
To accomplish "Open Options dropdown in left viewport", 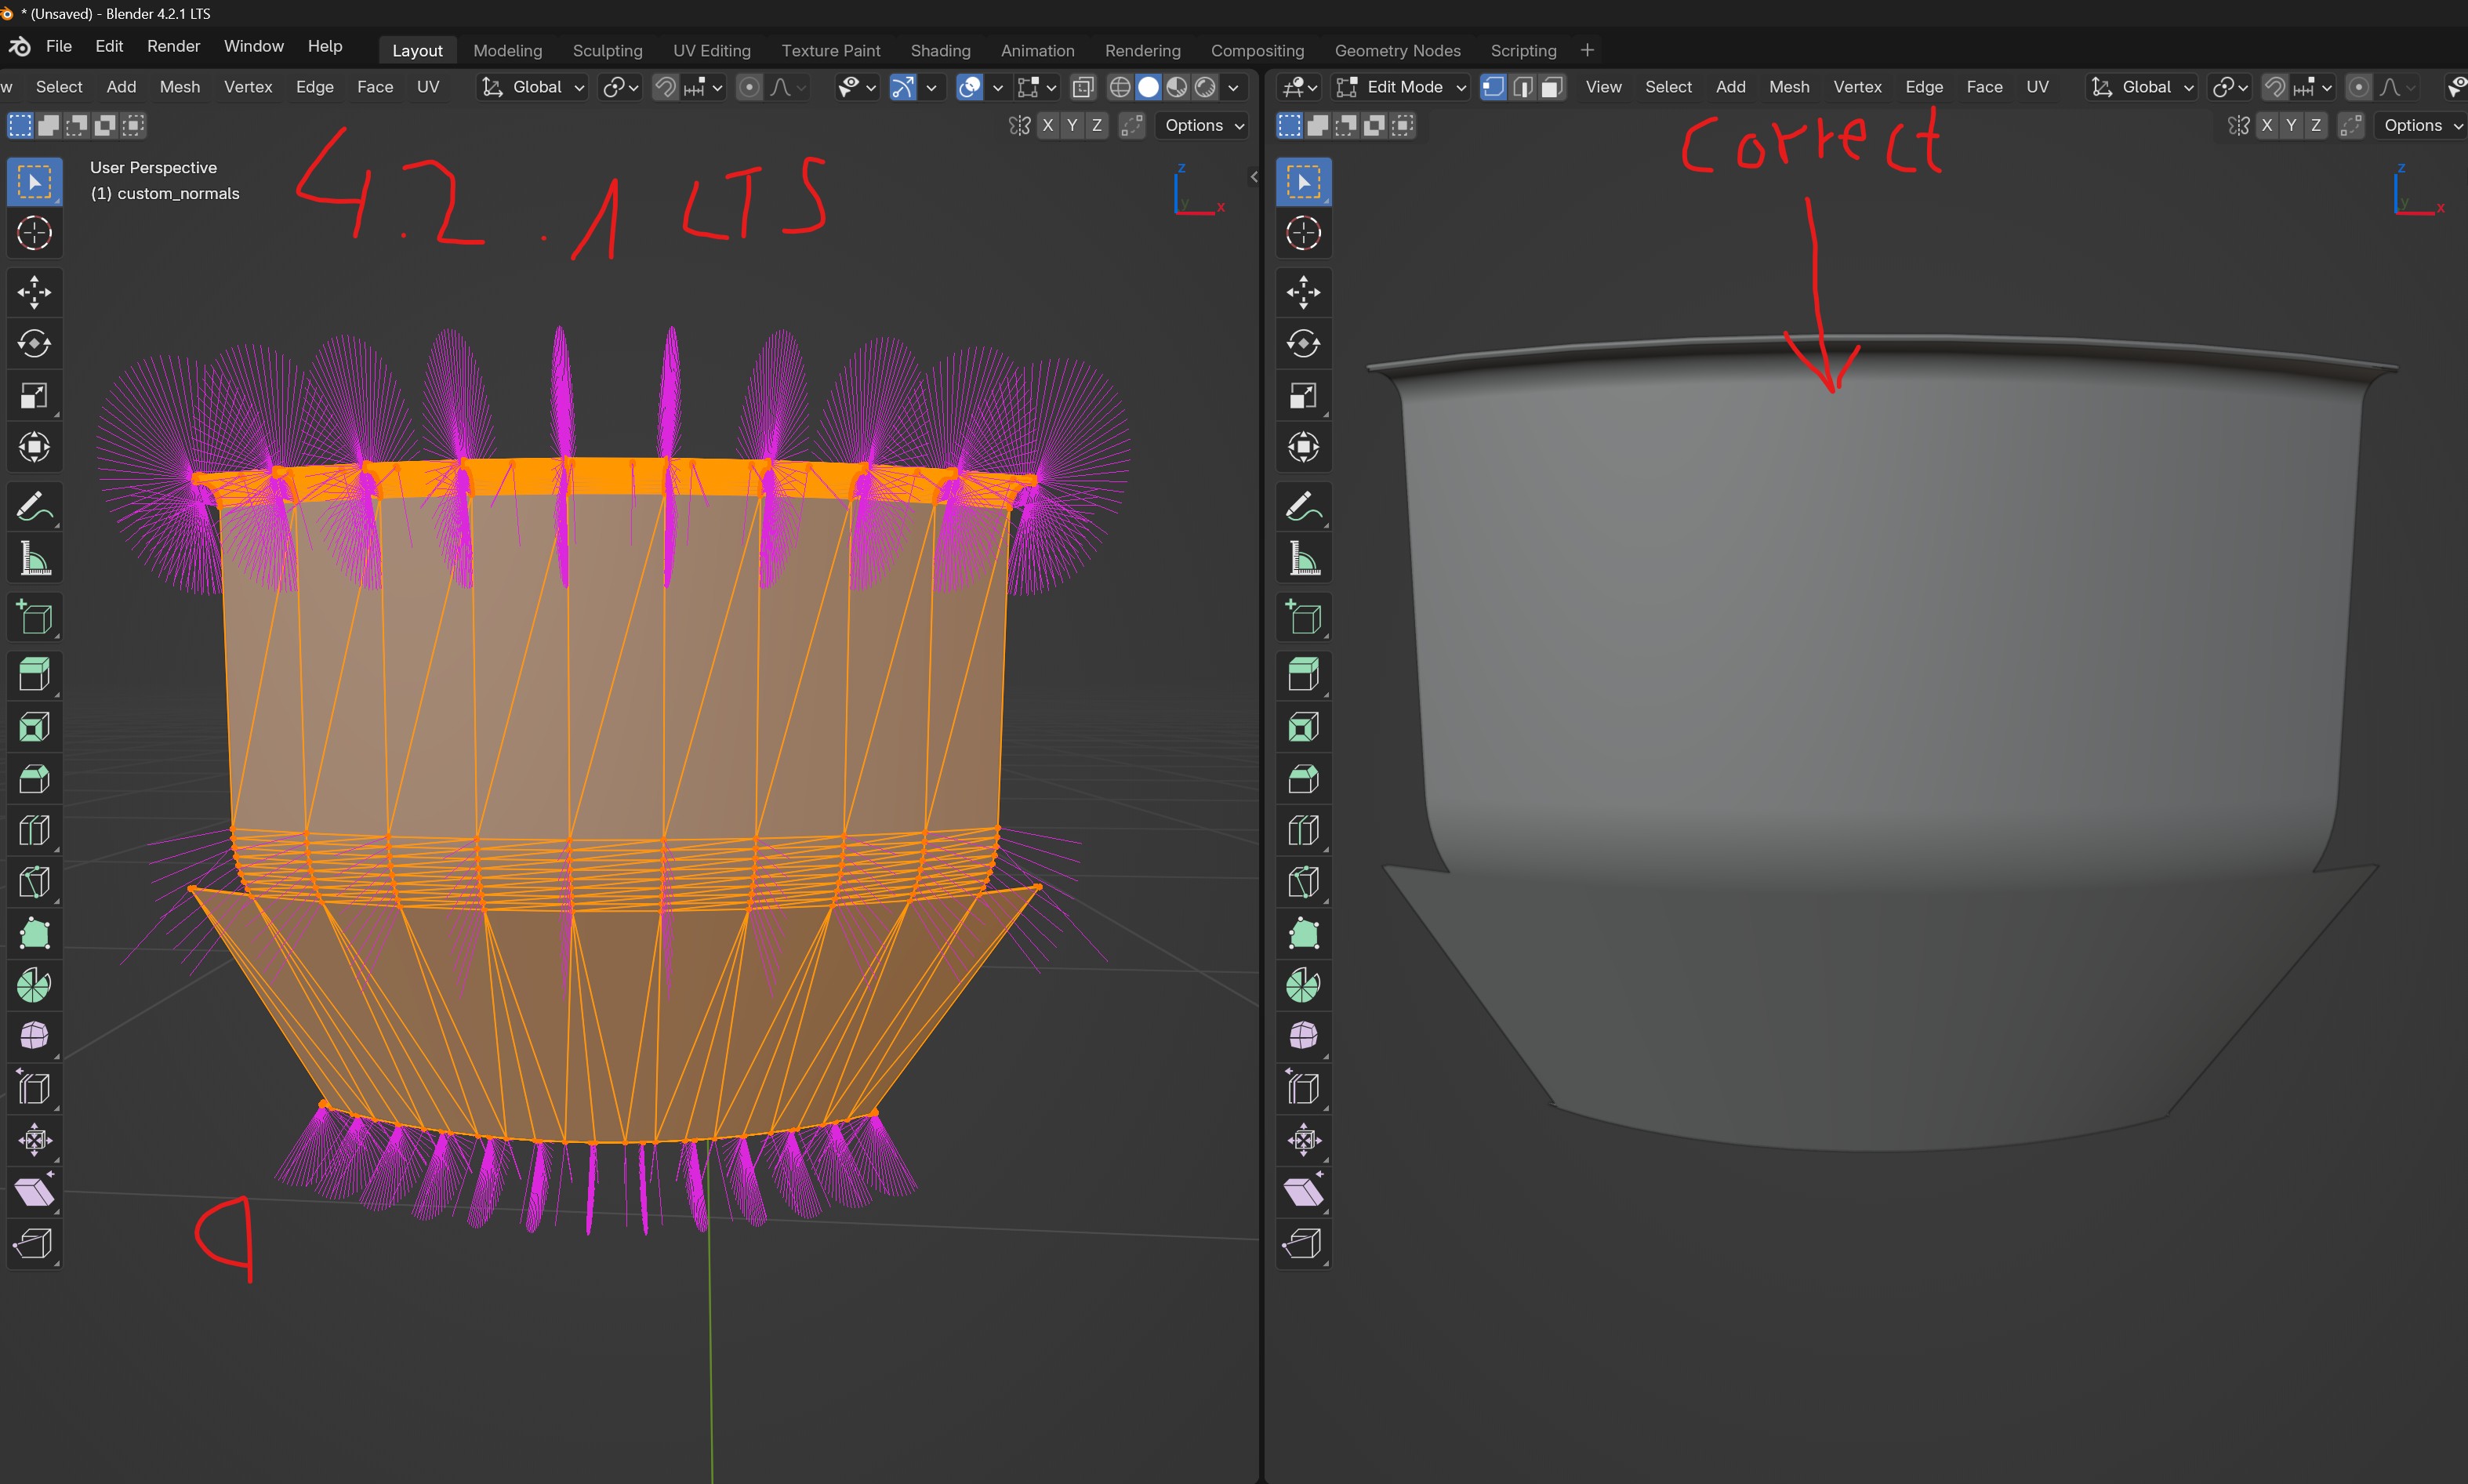I will tap(1204, 125).
